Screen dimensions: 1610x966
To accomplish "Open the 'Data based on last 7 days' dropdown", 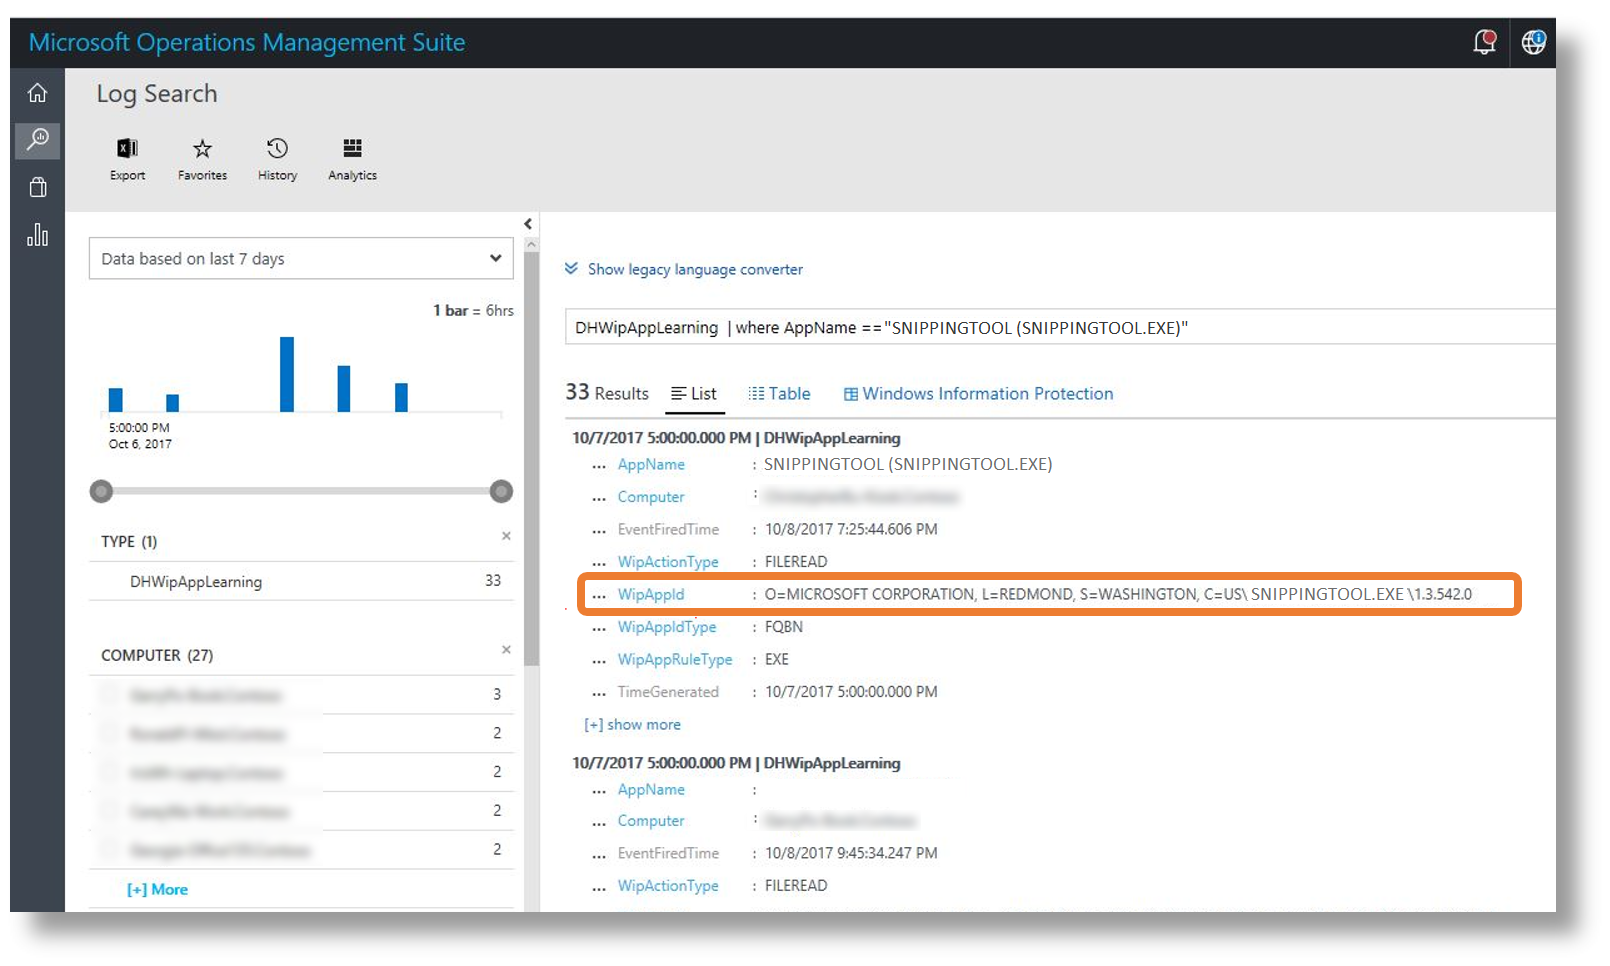I will (x=301, y=258).
